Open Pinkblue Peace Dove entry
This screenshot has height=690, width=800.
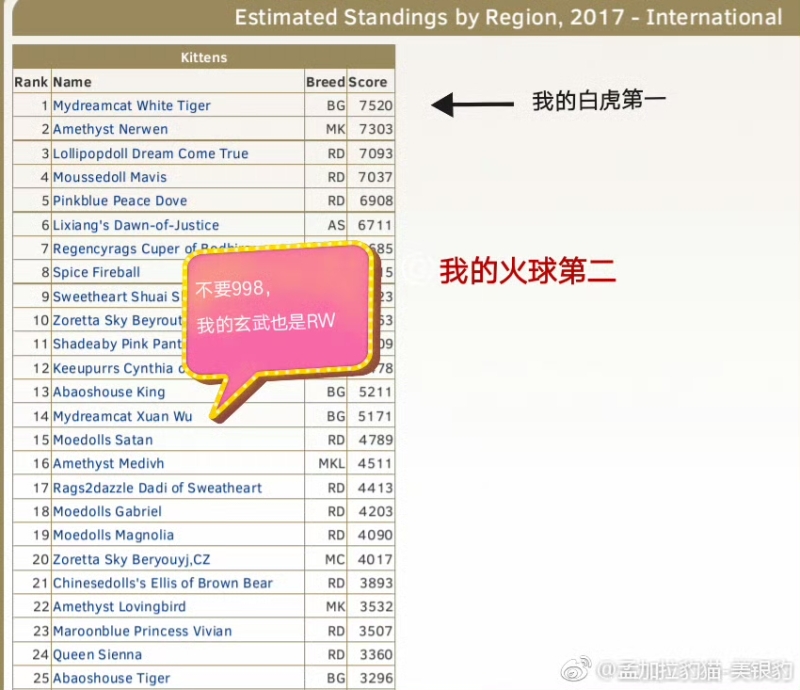[120, 201]
